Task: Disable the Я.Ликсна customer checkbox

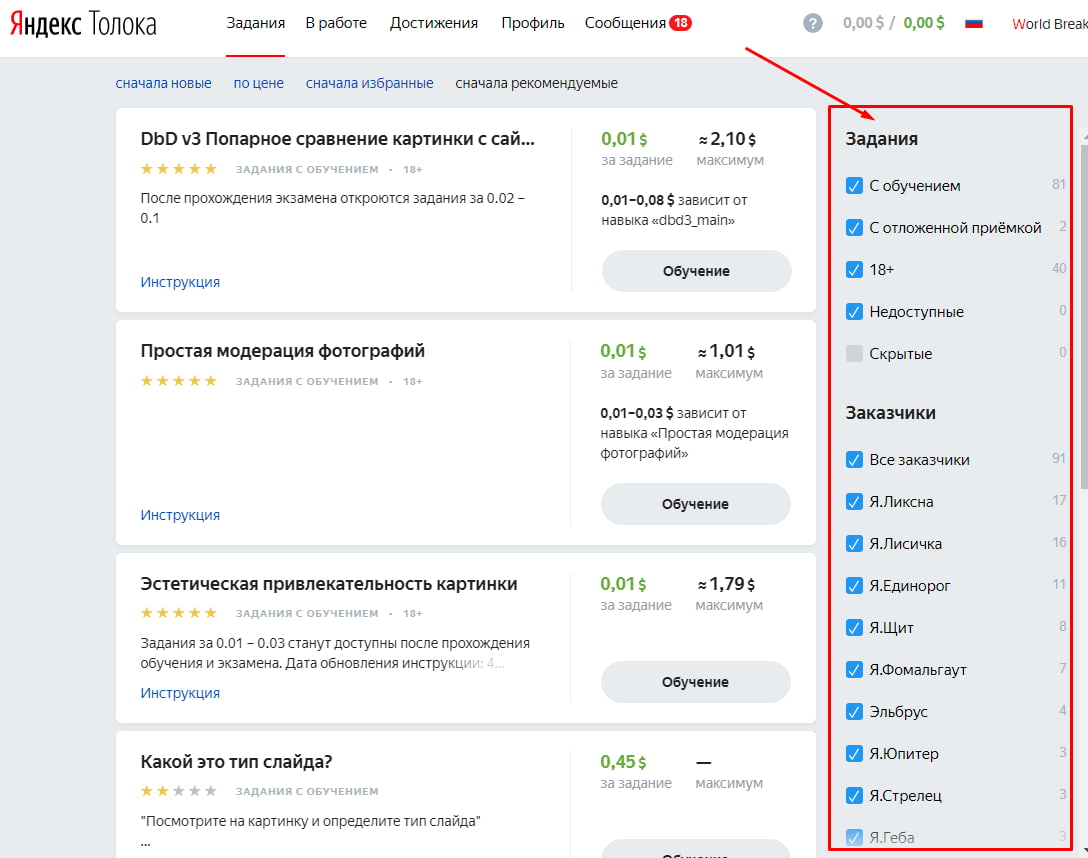Action: pos(855,501)
